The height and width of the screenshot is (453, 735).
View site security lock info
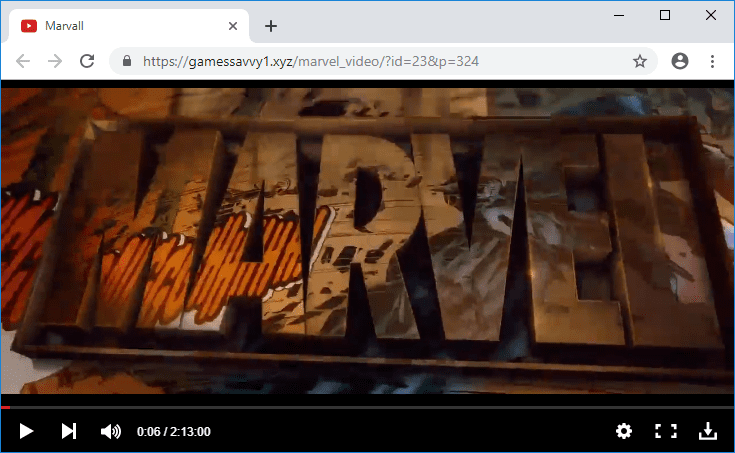pyautogui.click(x=127, y=61)
